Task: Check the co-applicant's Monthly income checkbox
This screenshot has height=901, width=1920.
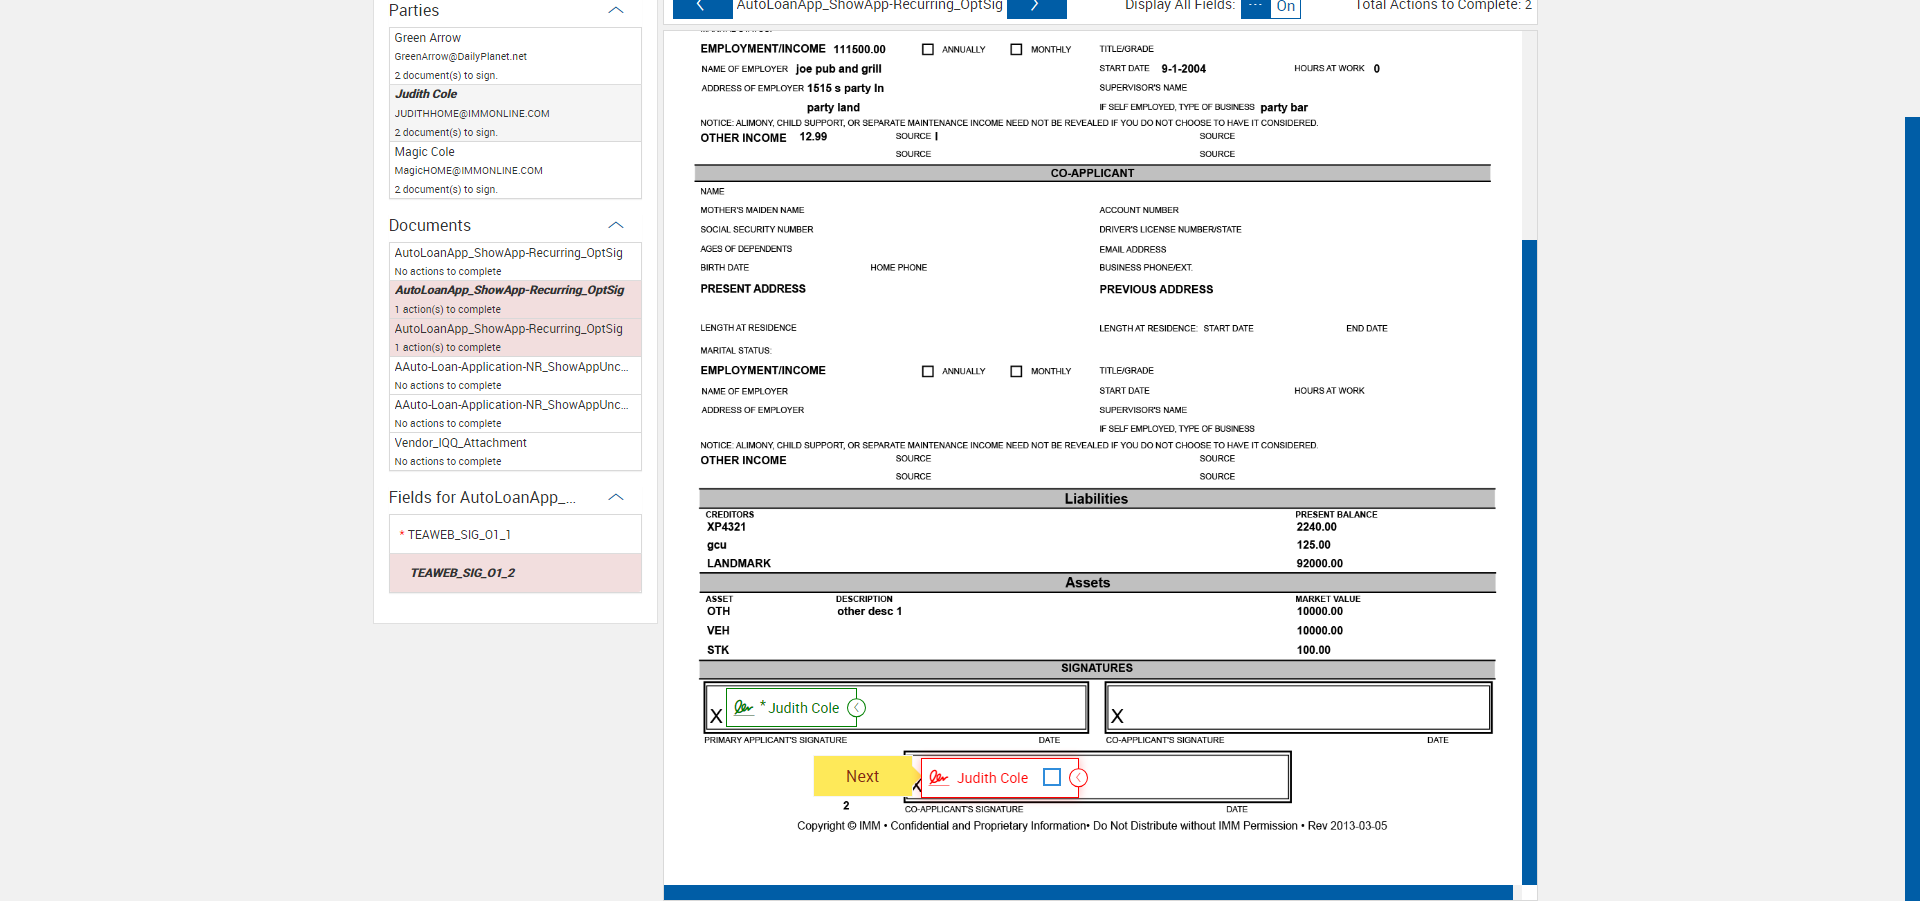Action: click(x=1016, y=371)
